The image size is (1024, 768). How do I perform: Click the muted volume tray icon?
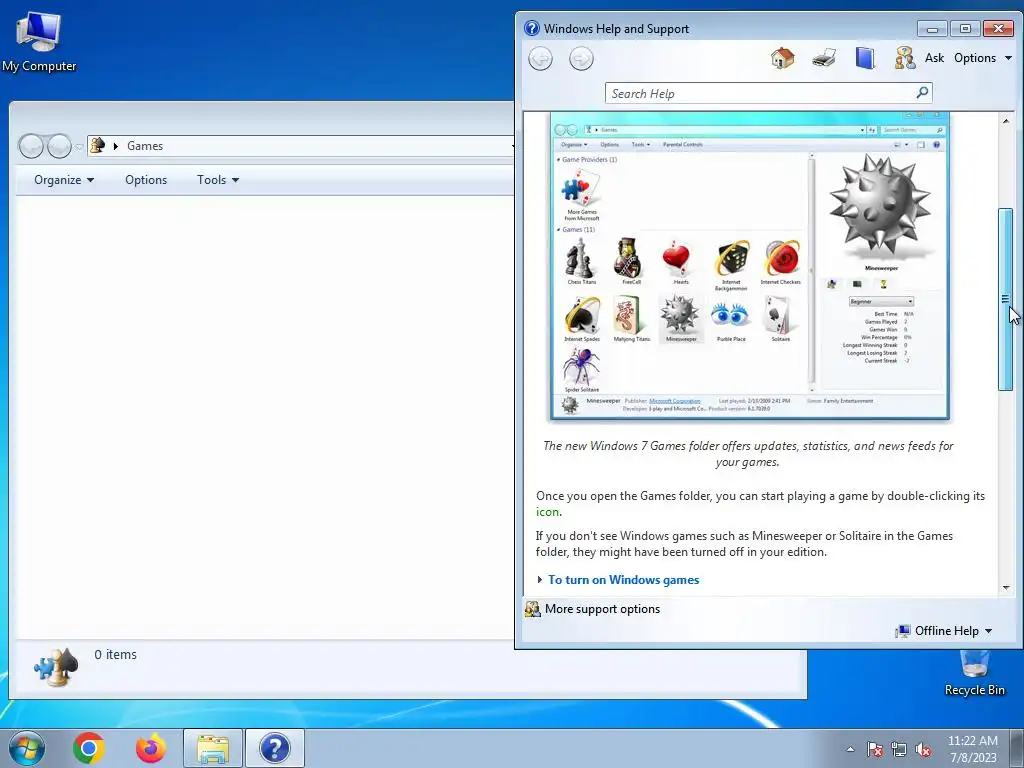tap(923, 749)
